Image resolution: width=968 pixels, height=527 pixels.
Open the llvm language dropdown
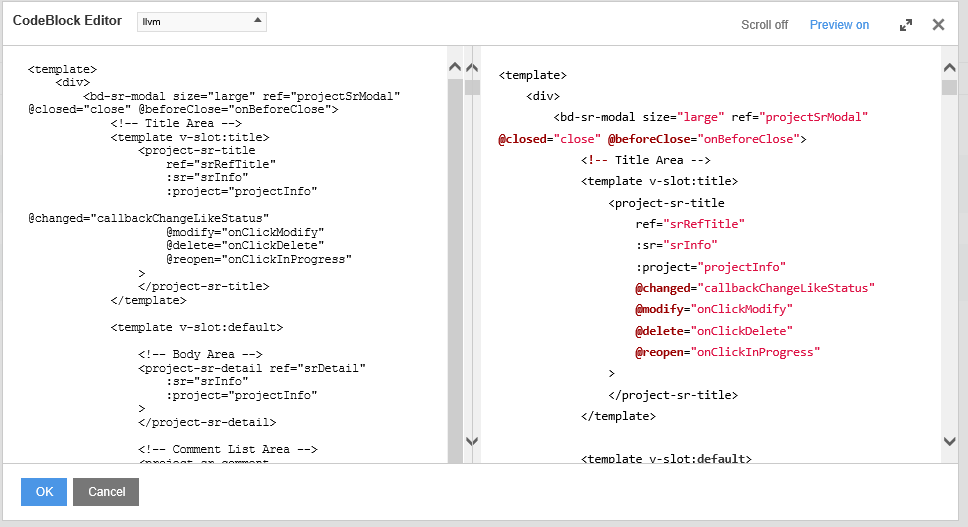tap(201, 22)
